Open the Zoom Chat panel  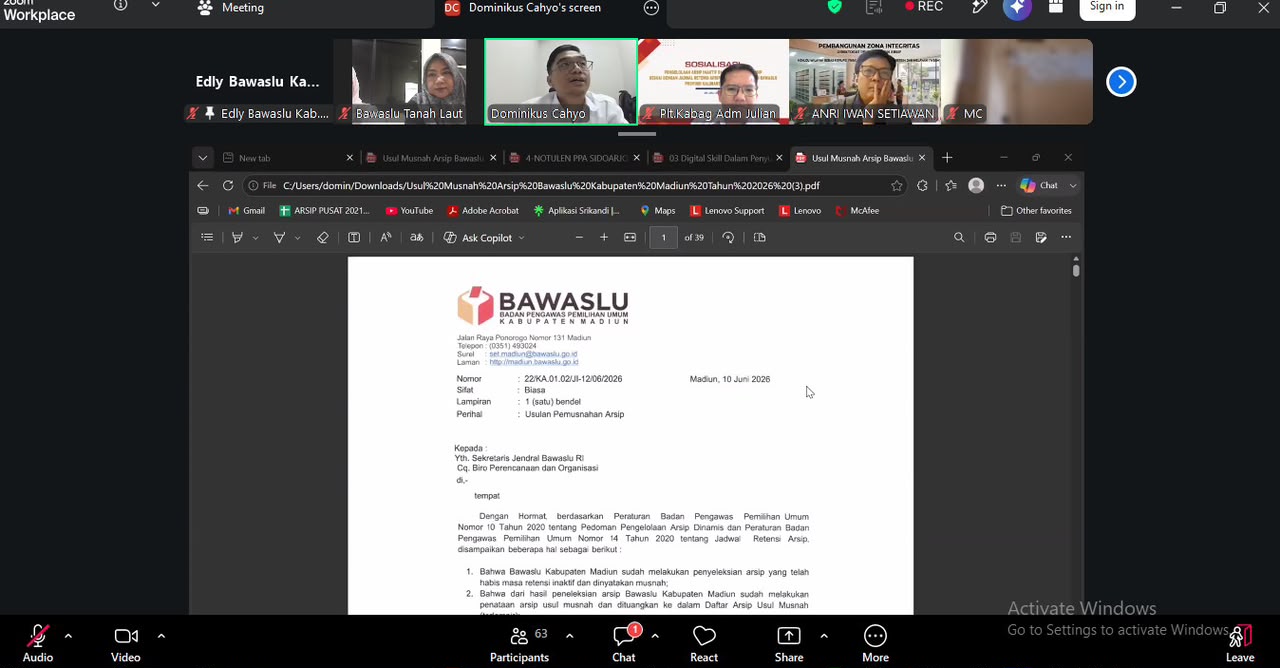click(x=624, y=643)
